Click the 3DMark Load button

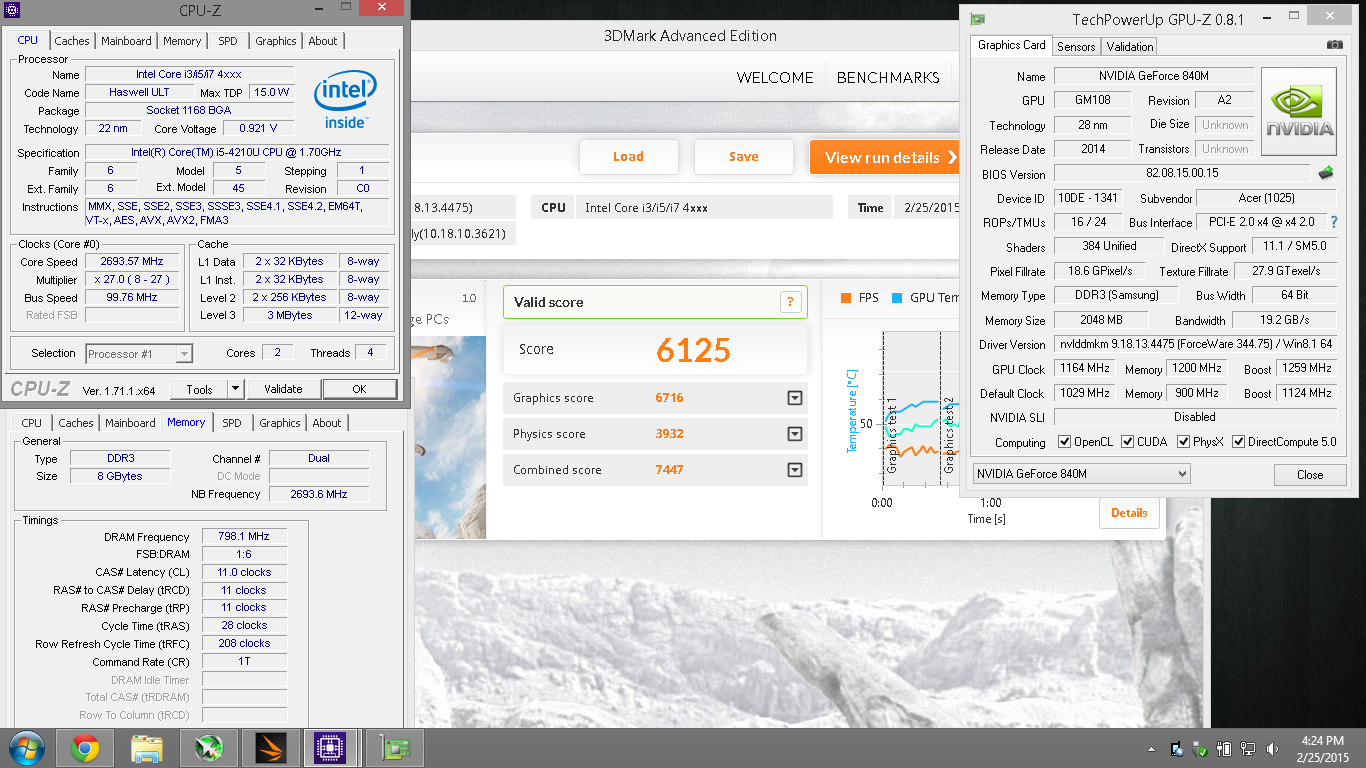pos(628,157)
